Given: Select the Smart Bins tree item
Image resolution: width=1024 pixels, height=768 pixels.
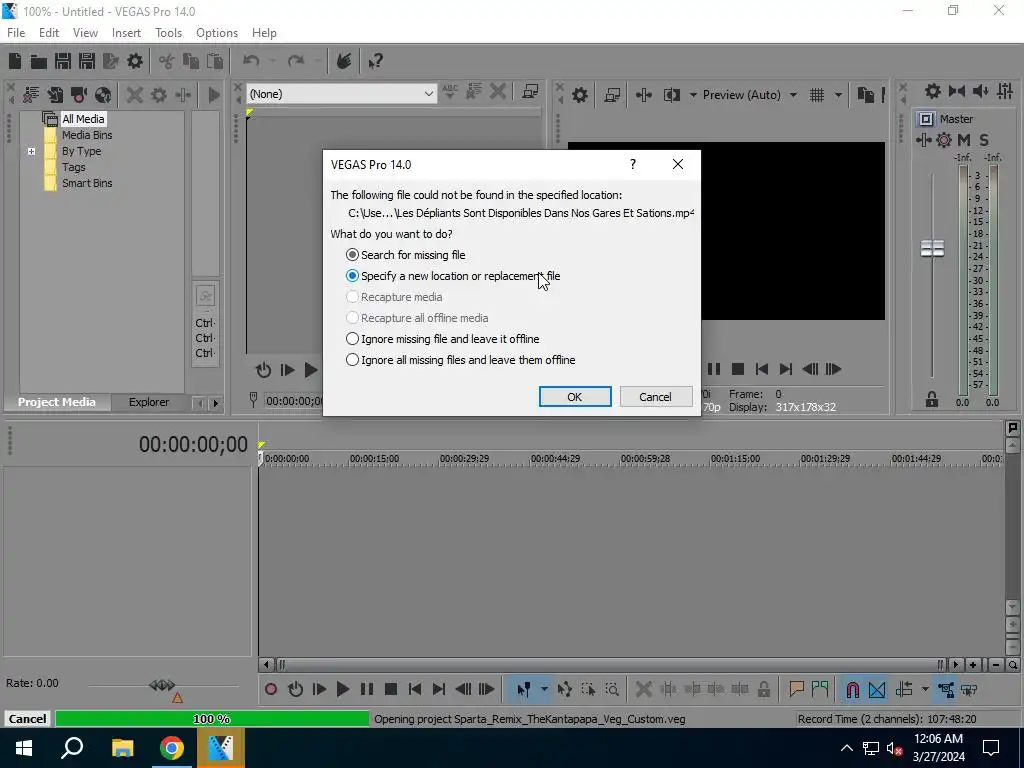Looking at the screenshot, I should (x=87, y=184).
